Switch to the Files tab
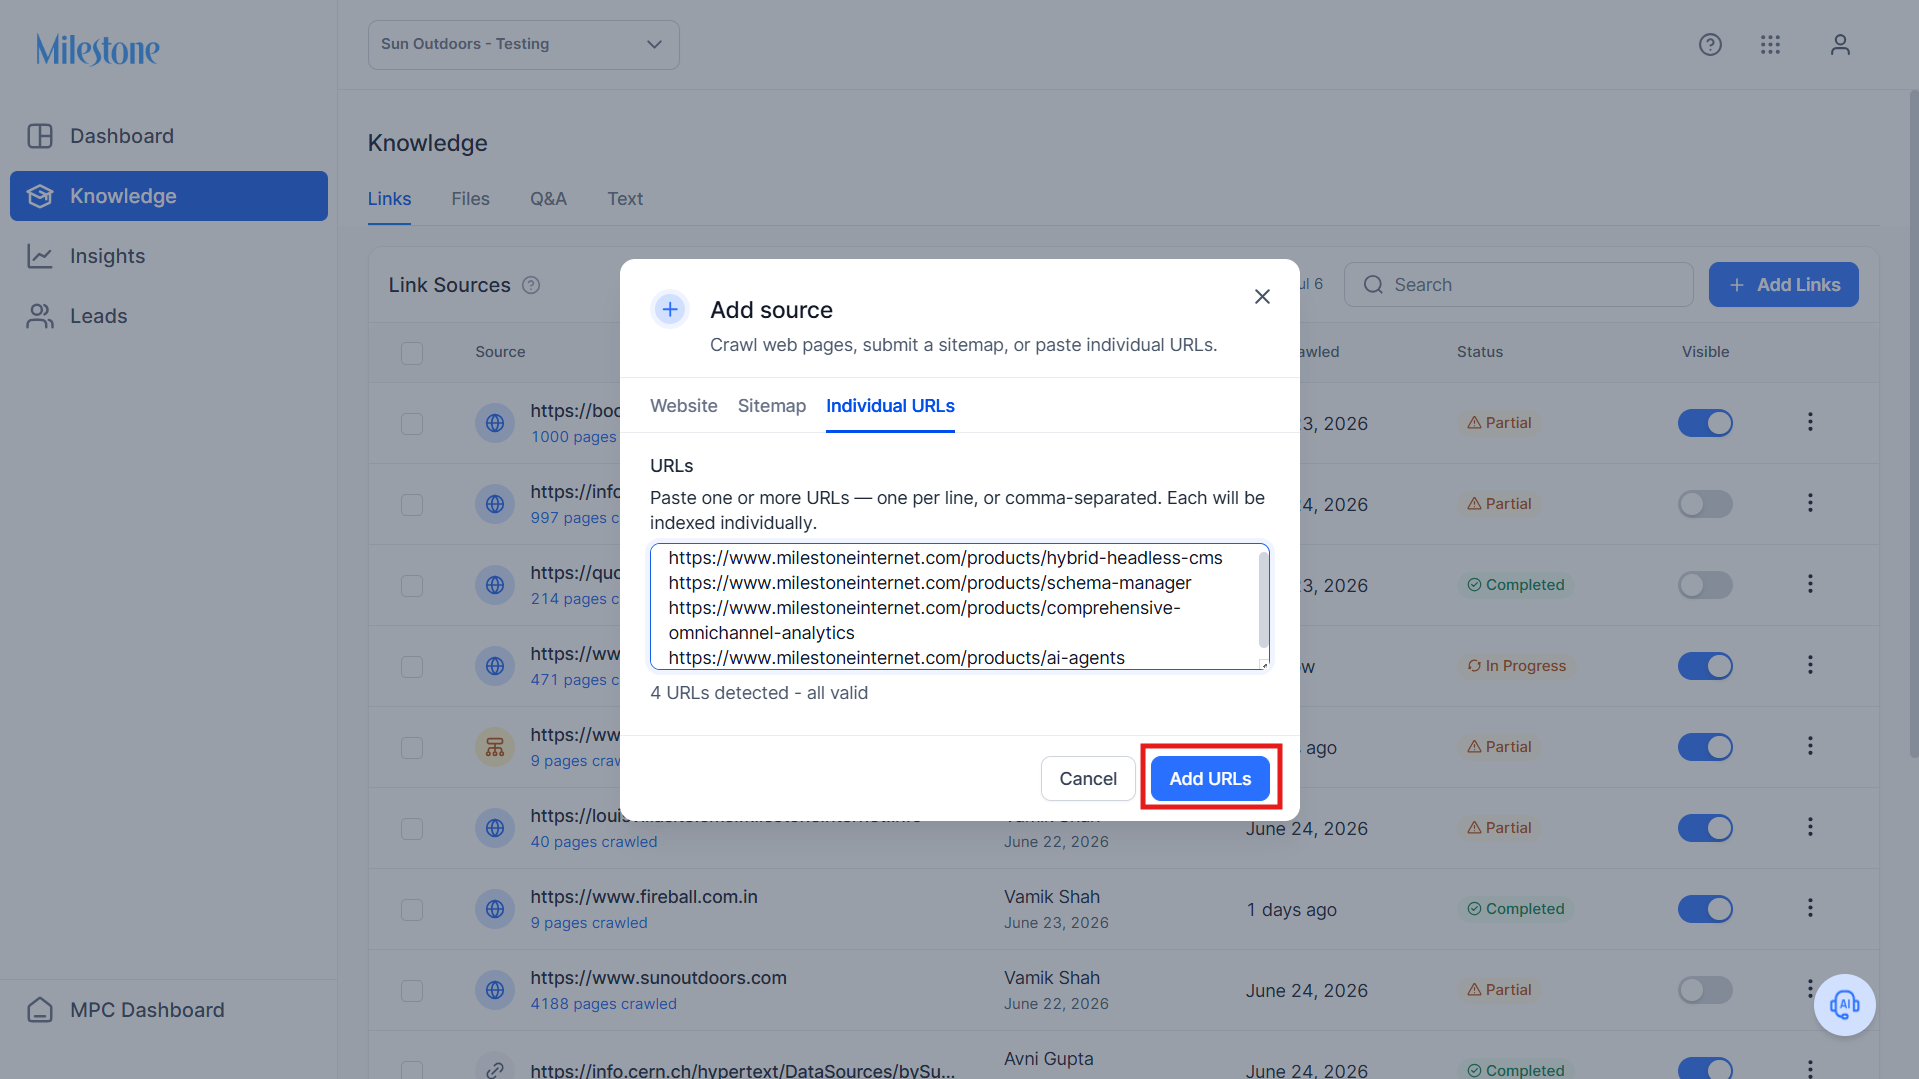 470,199
